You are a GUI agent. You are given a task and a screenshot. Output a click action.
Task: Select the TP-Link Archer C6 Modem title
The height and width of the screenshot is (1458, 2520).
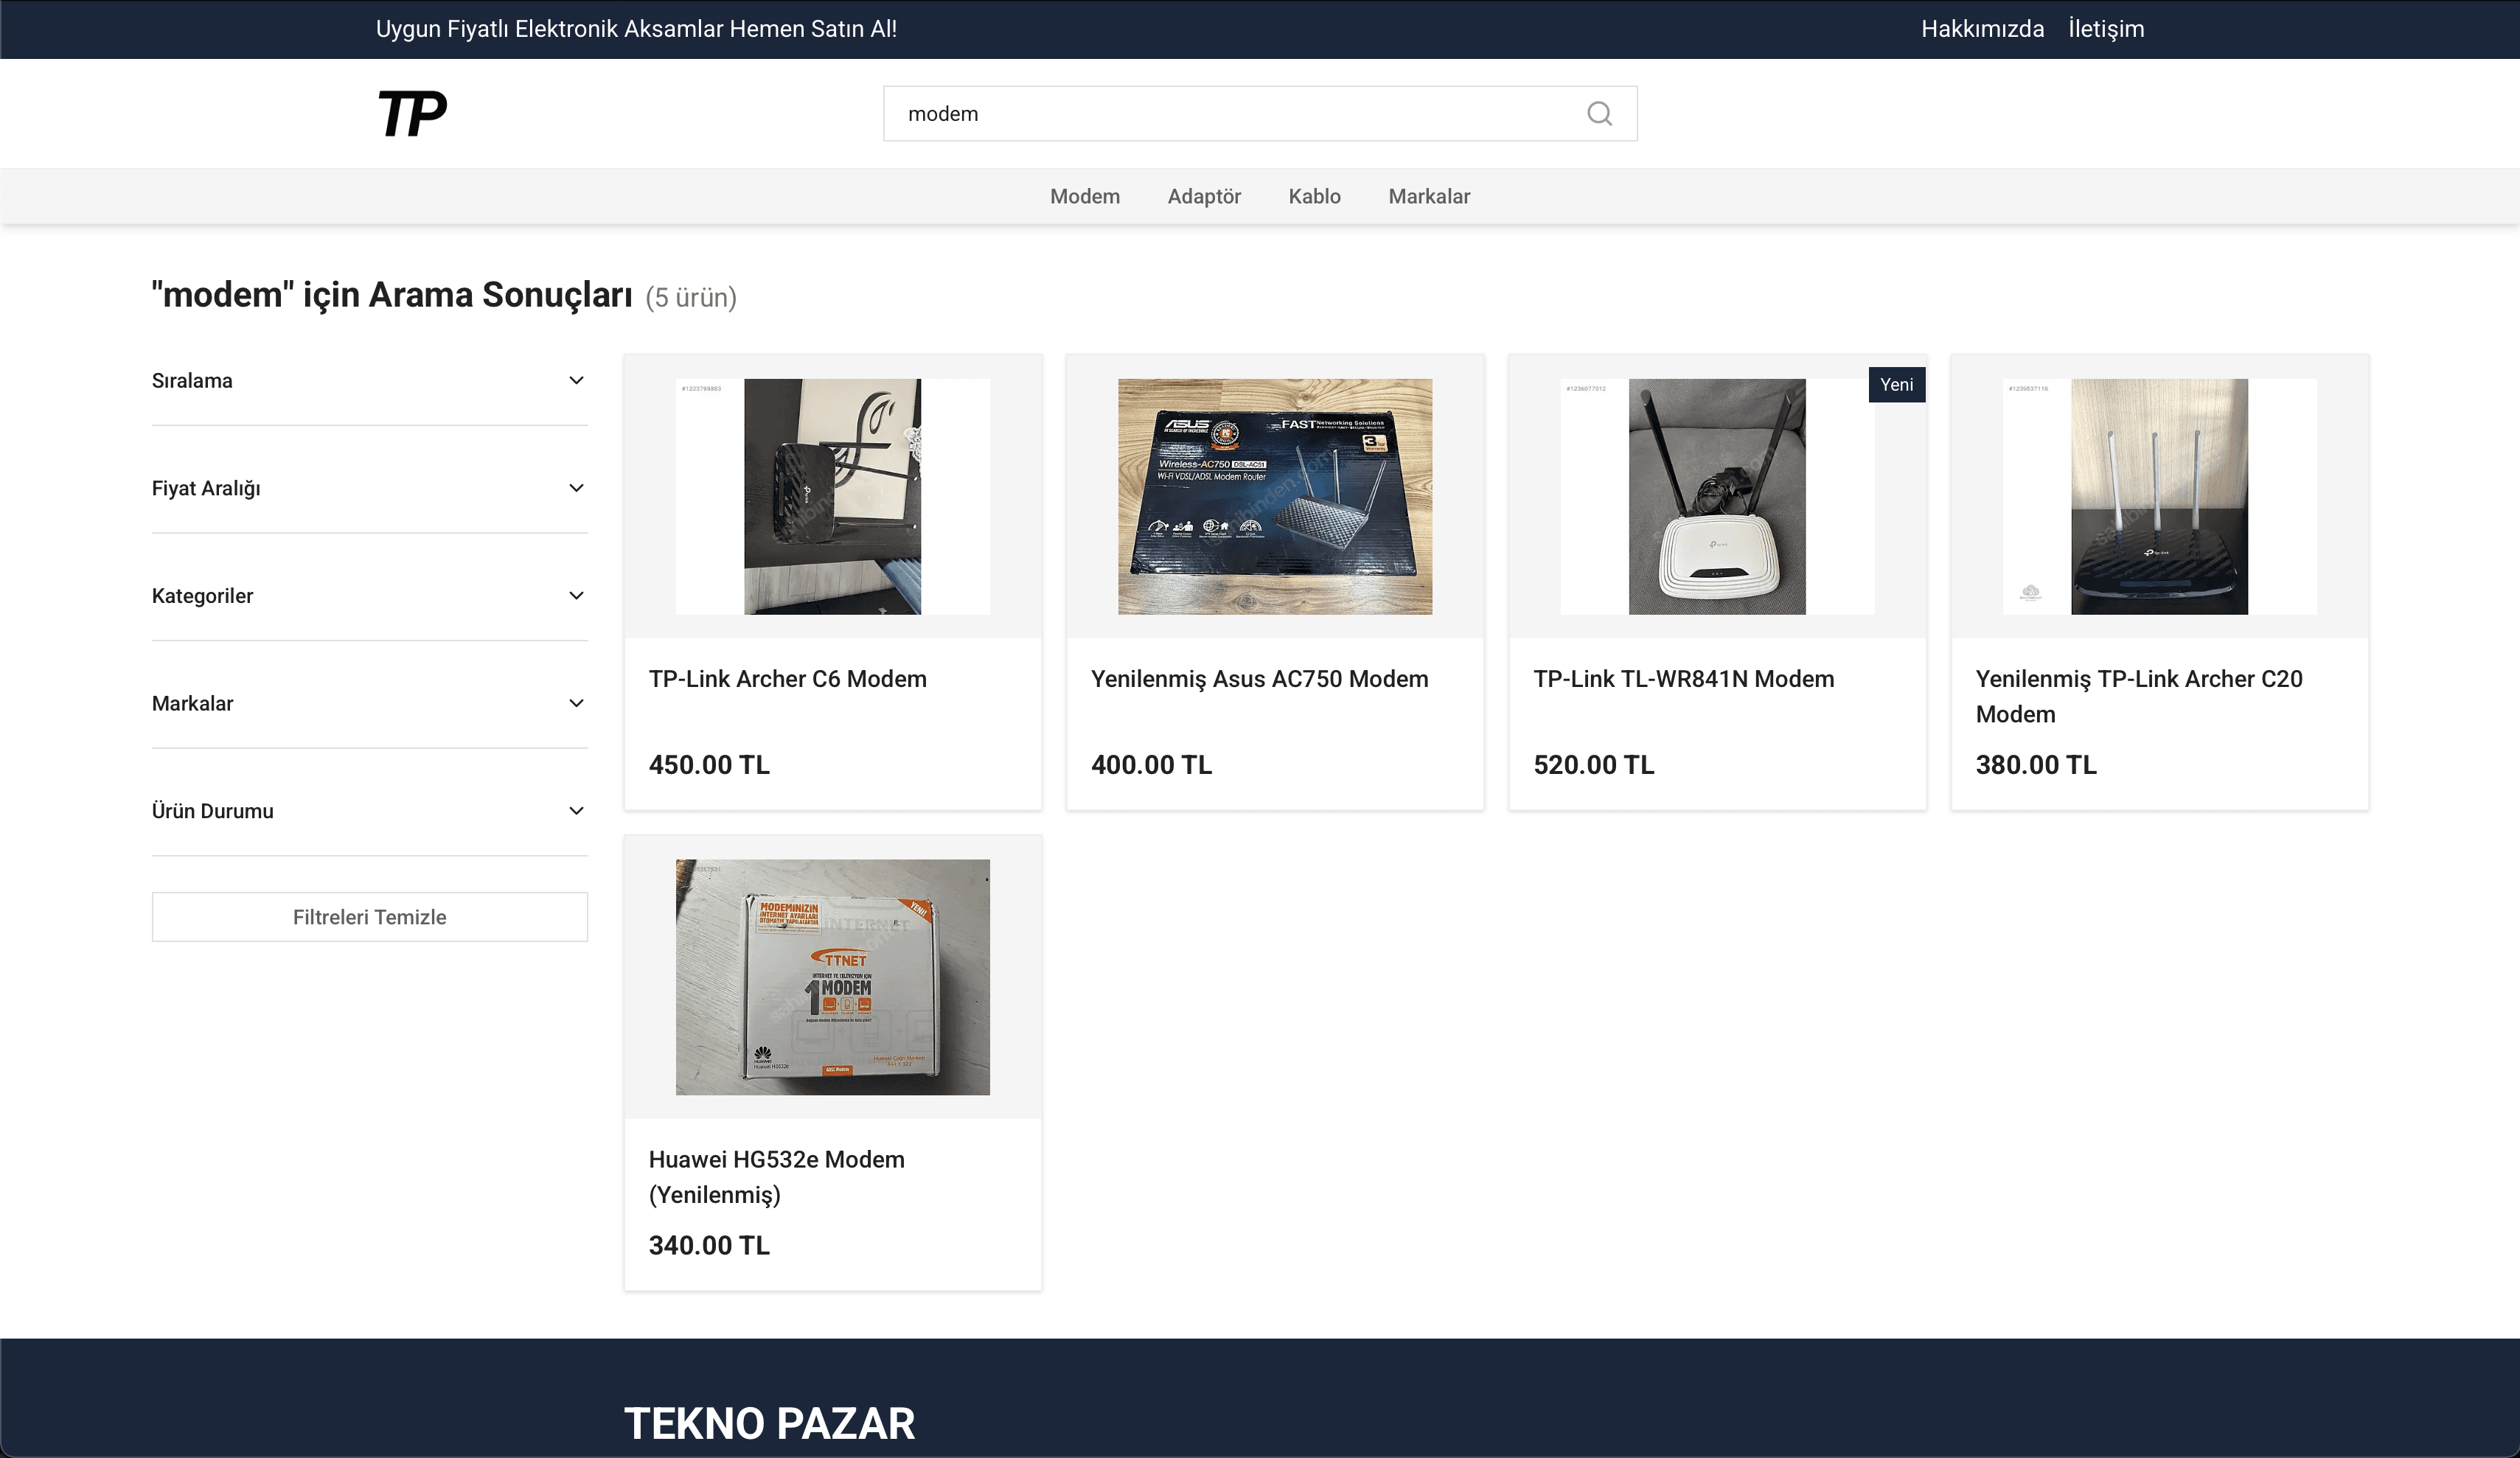[x=788, y=679]
